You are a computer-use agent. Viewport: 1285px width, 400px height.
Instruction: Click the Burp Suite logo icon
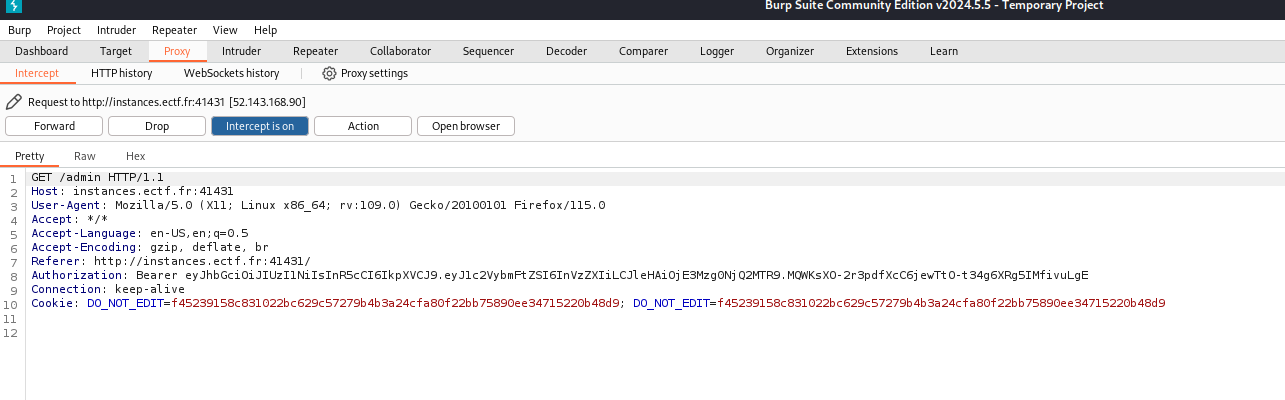[x=13, y=8]
